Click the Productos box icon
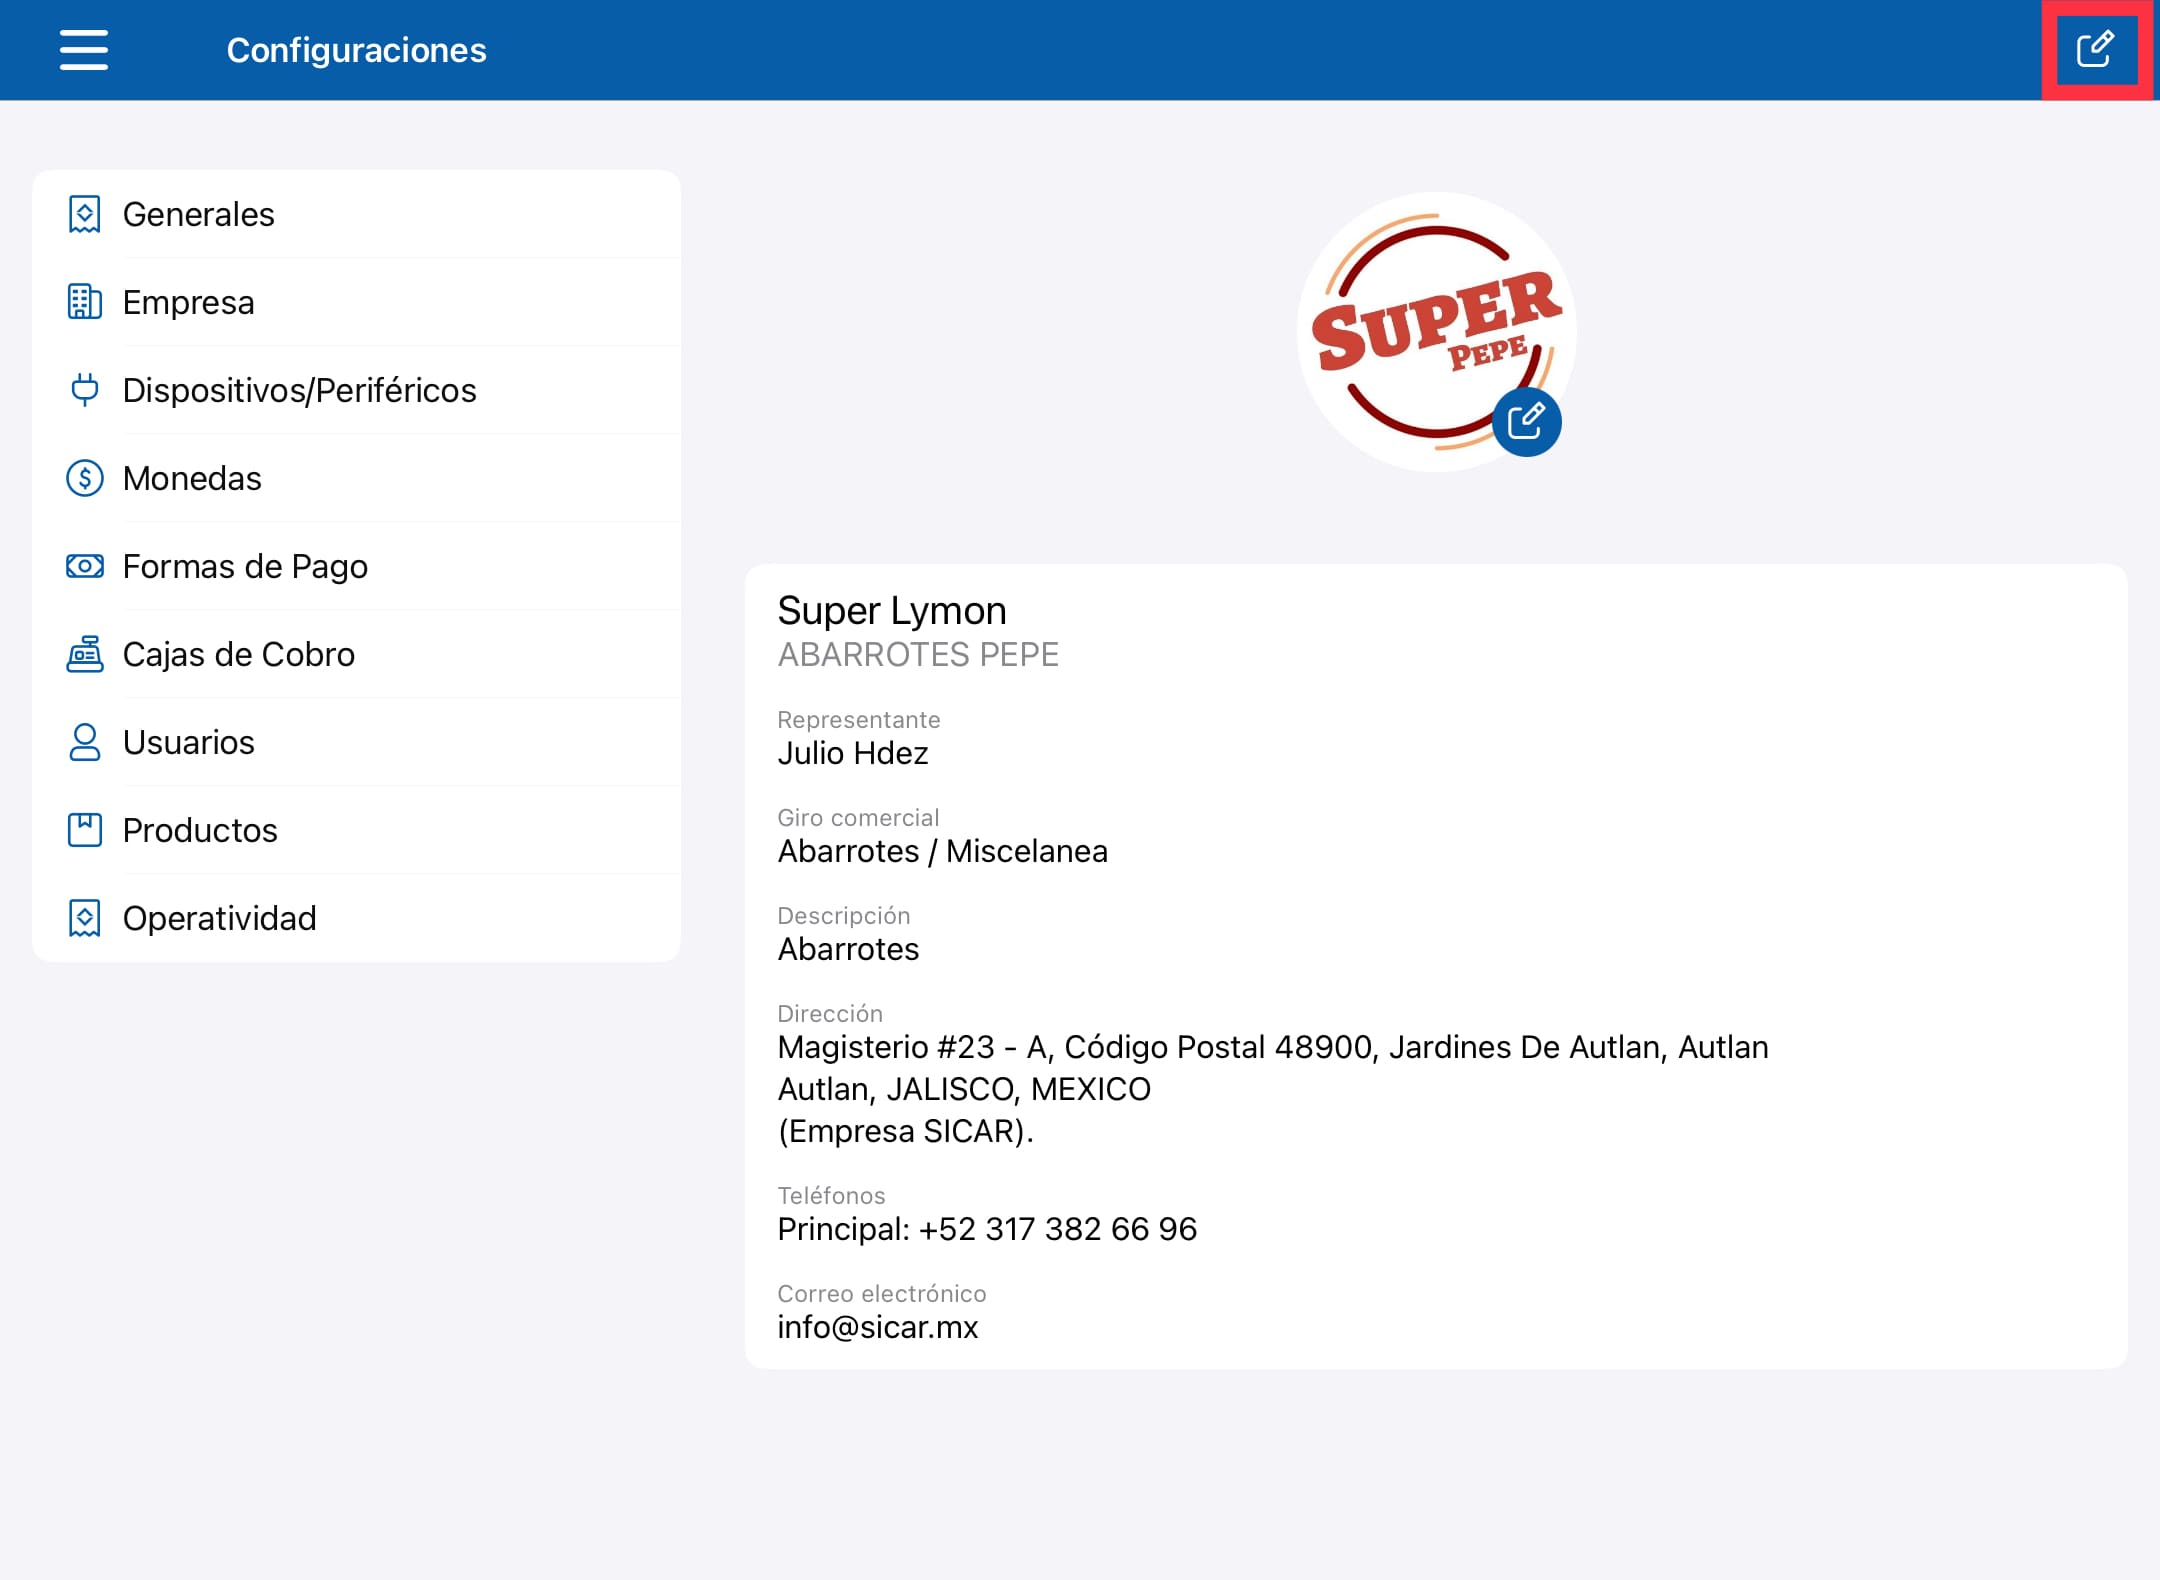Image resolution: width=2160 pixels, height=1580 pixels. pos(85,830)
